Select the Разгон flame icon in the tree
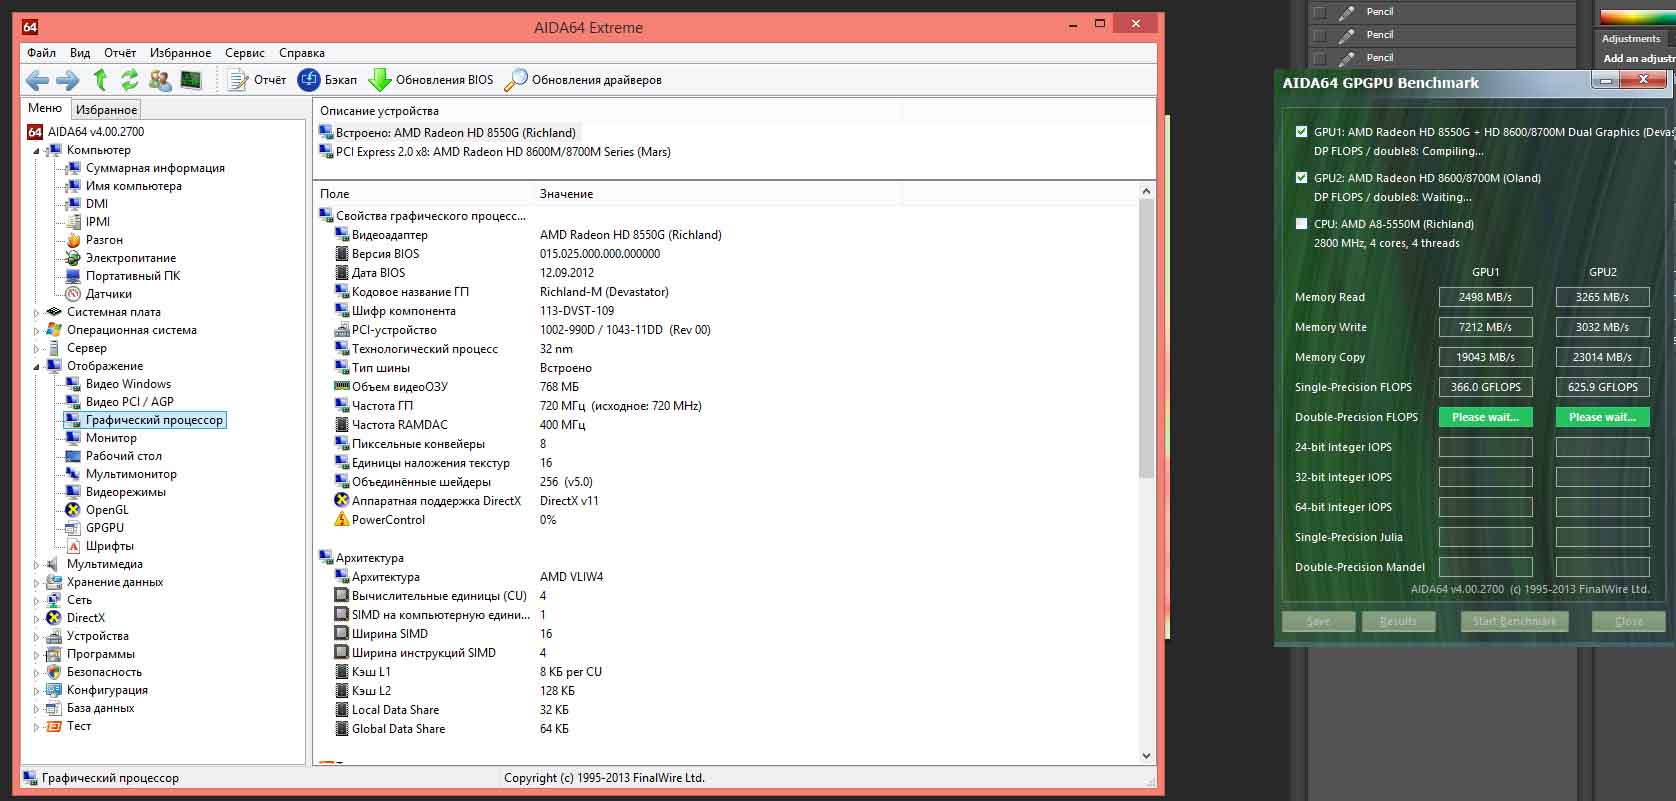The width and height of the screenshot is (1676, 801). click(73, 240)
